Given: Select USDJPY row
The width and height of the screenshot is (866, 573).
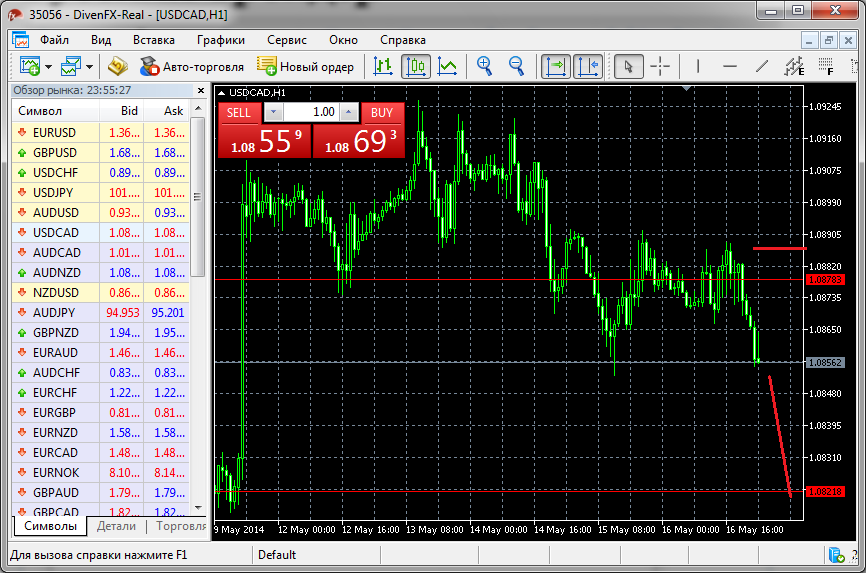Looking at the screenshot, I should pyautogui.click(x=101, y=192).
